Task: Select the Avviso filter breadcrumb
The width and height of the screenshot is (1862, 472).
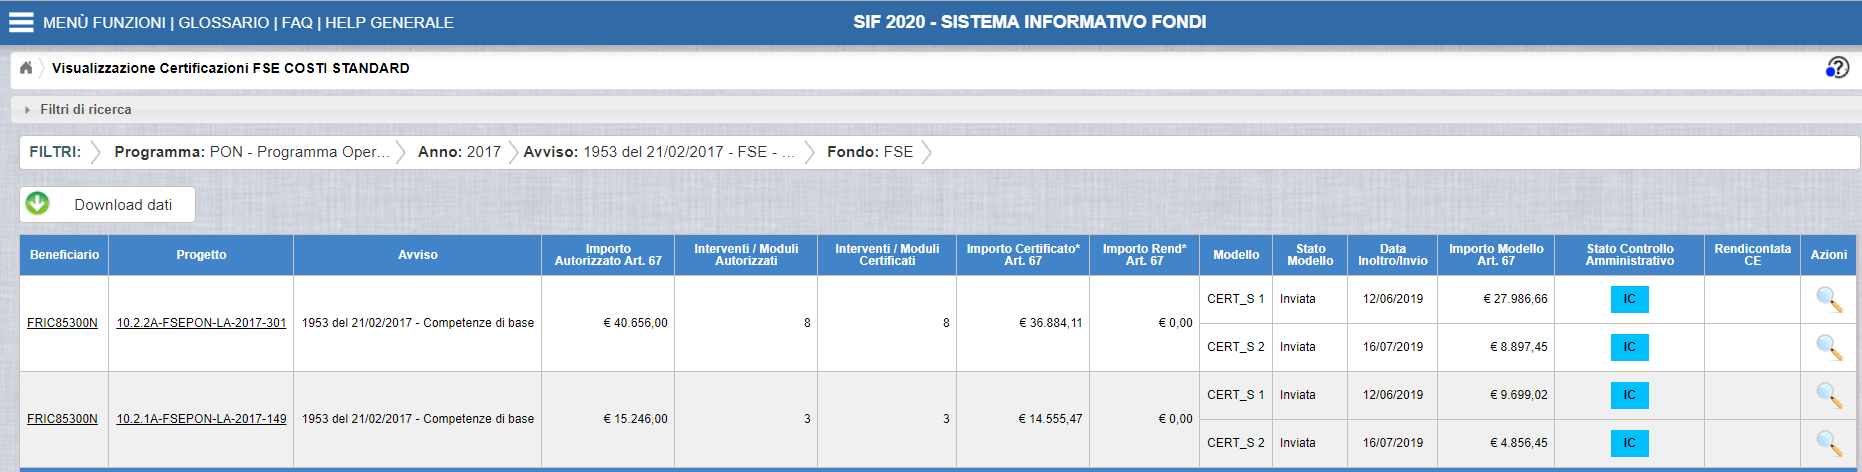Action: (x=660, y=152)
